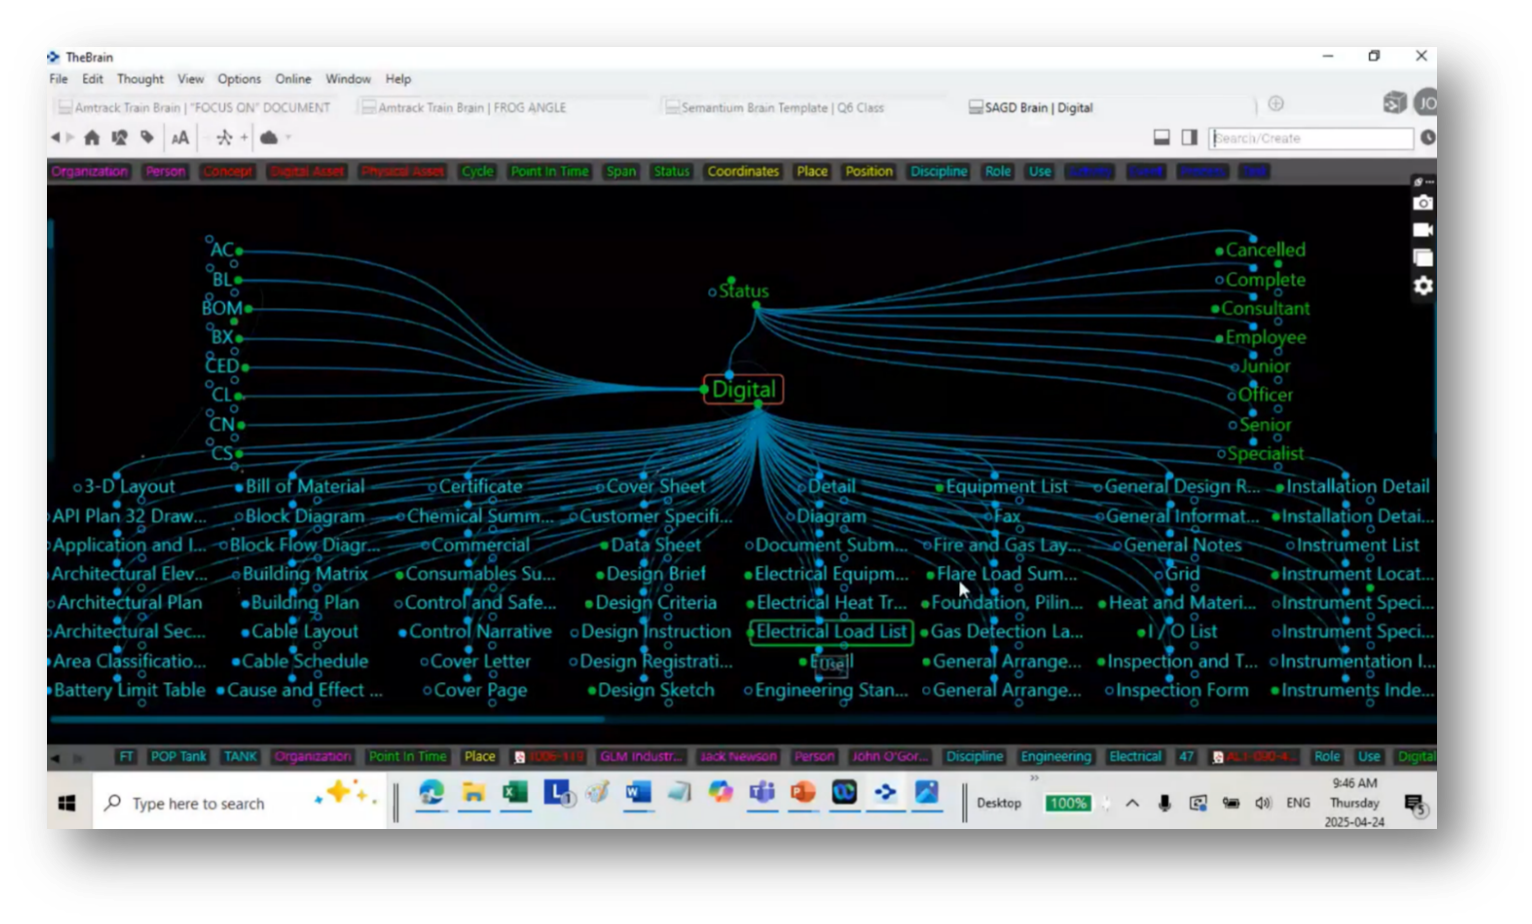
Task: Select the Inspection Form thought
Action: point(1182,690)
